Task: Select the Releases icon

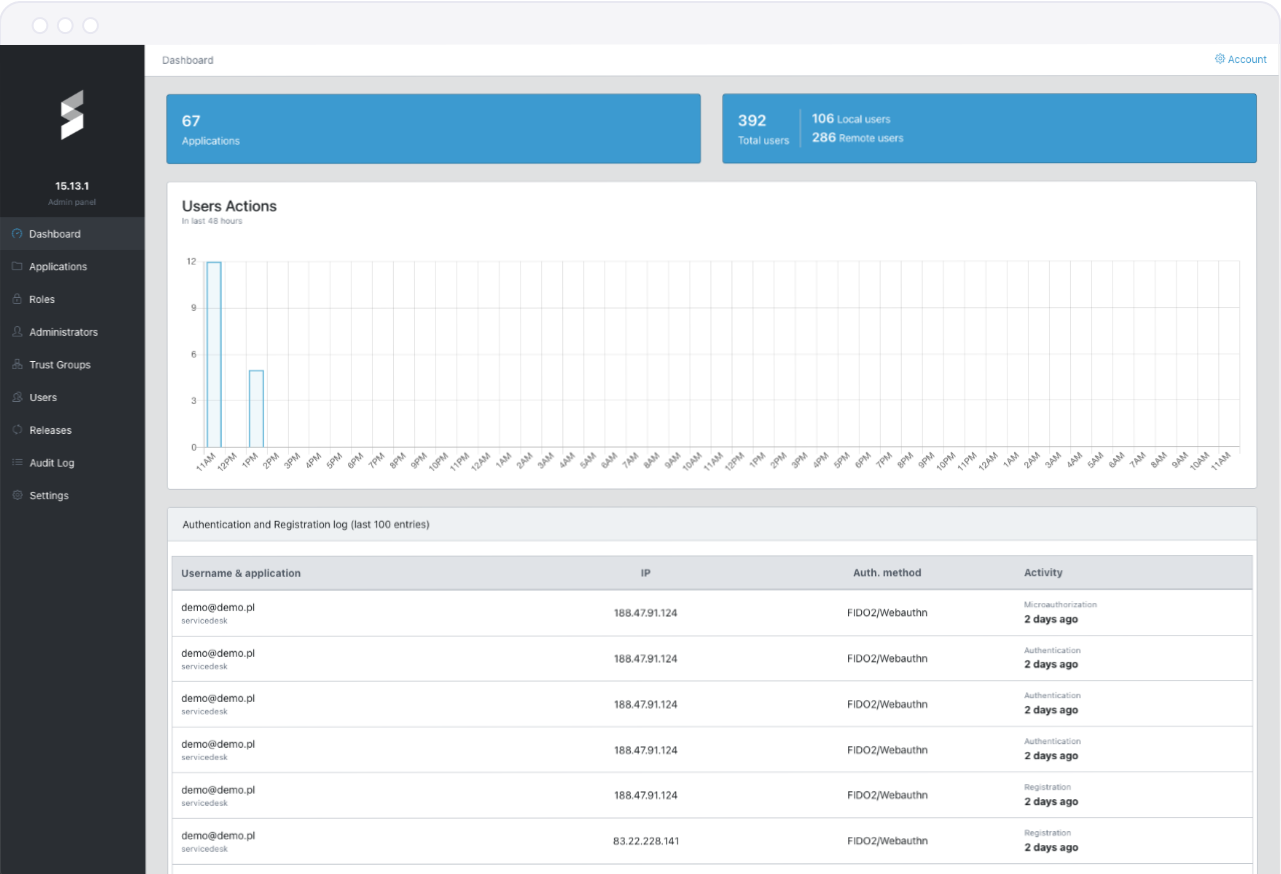Action: (16, 429)
